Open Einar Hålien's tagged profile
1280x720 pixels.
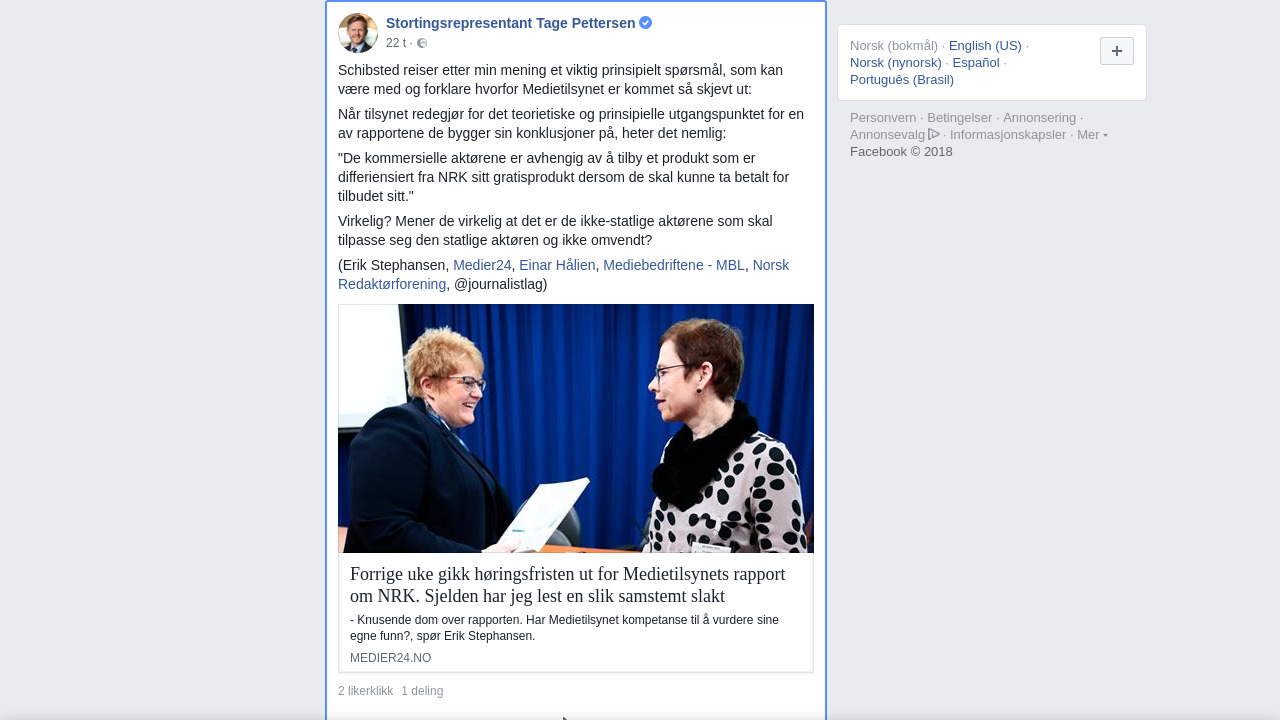(557, 265)
